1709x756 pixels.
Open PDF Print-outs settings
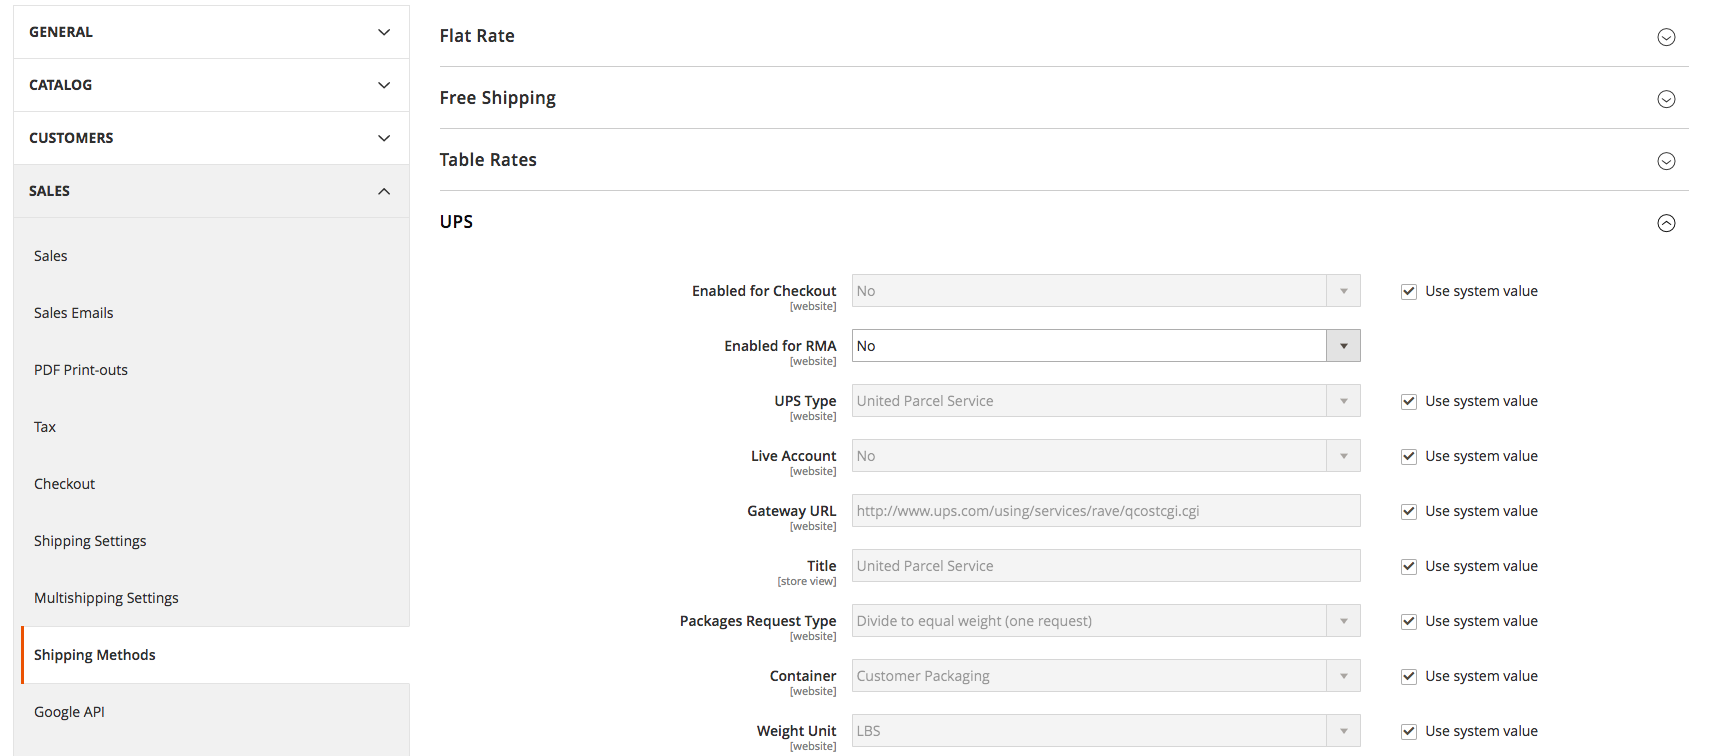point(81,370)
